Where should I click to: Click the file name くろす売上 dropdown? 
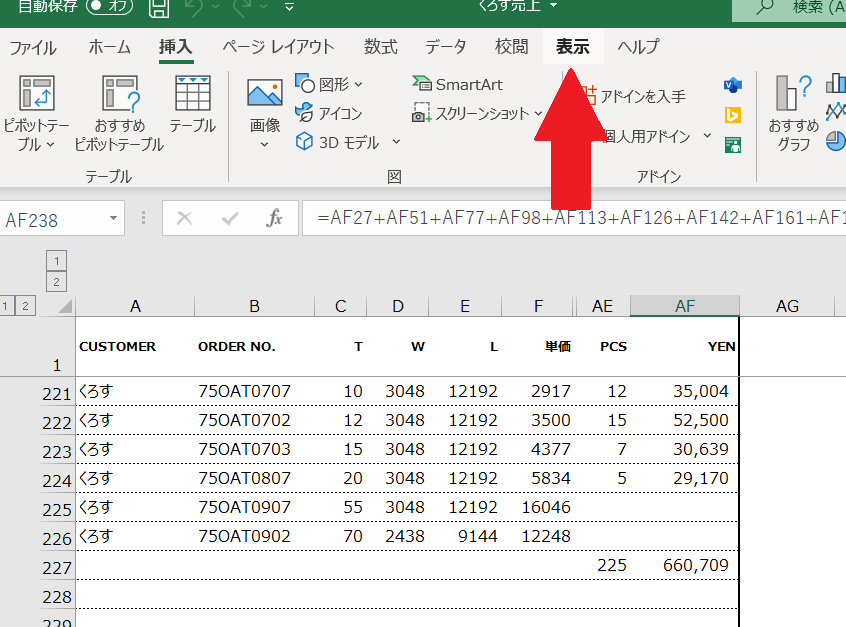[518, 6]
